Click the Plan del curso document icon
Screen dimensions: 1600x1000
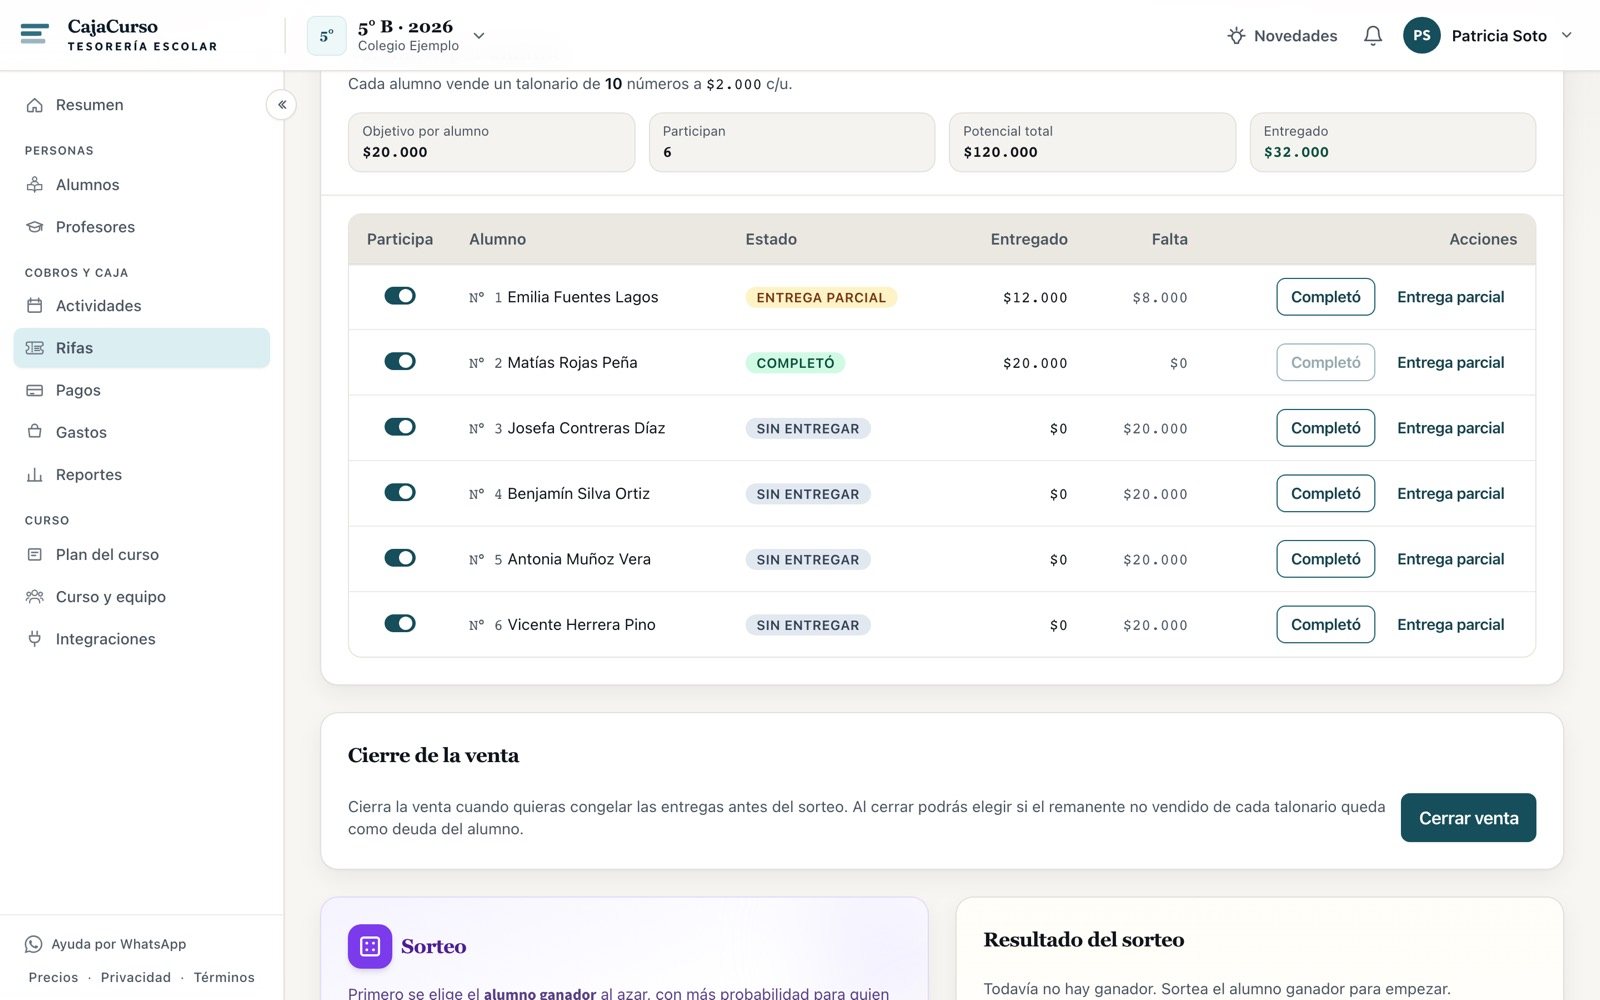[35, 555]
